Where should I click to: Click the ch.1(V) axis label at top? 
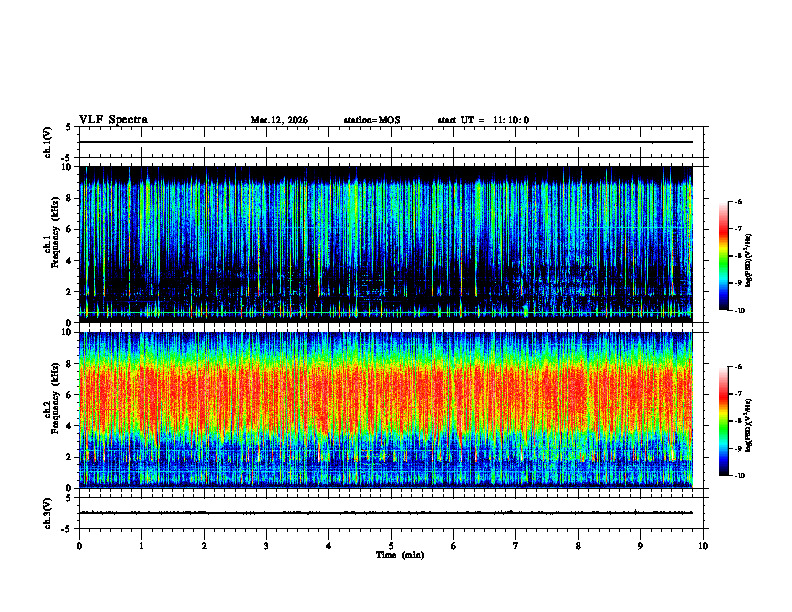(x=48, y=142)
